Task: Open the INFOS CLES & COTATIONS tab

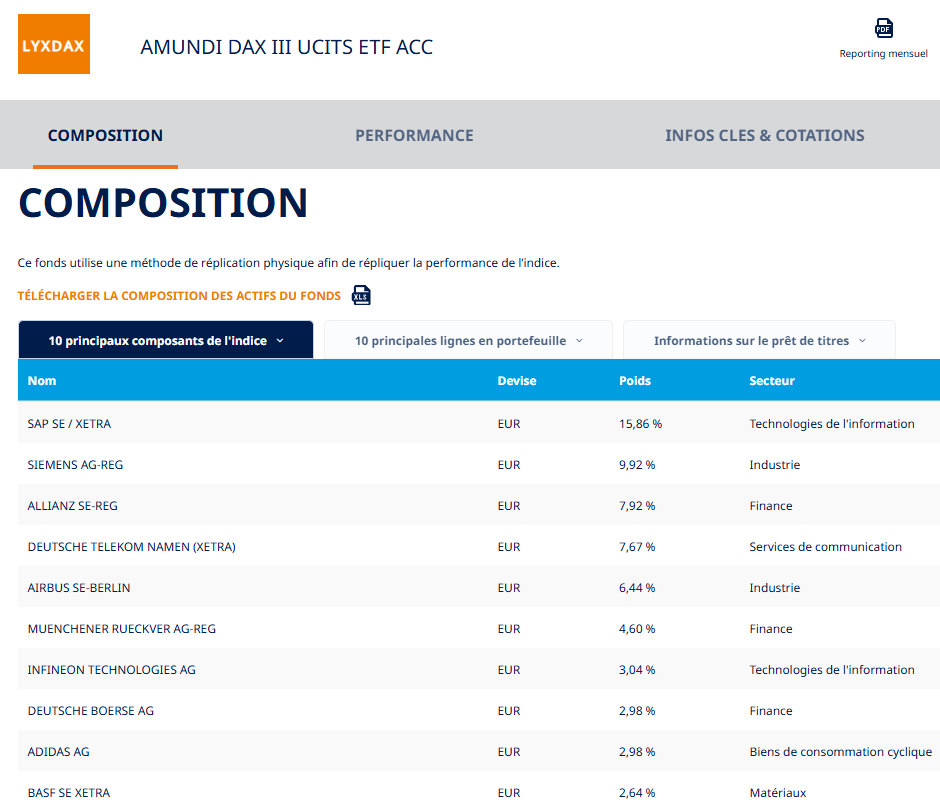Action: (764, 135)
